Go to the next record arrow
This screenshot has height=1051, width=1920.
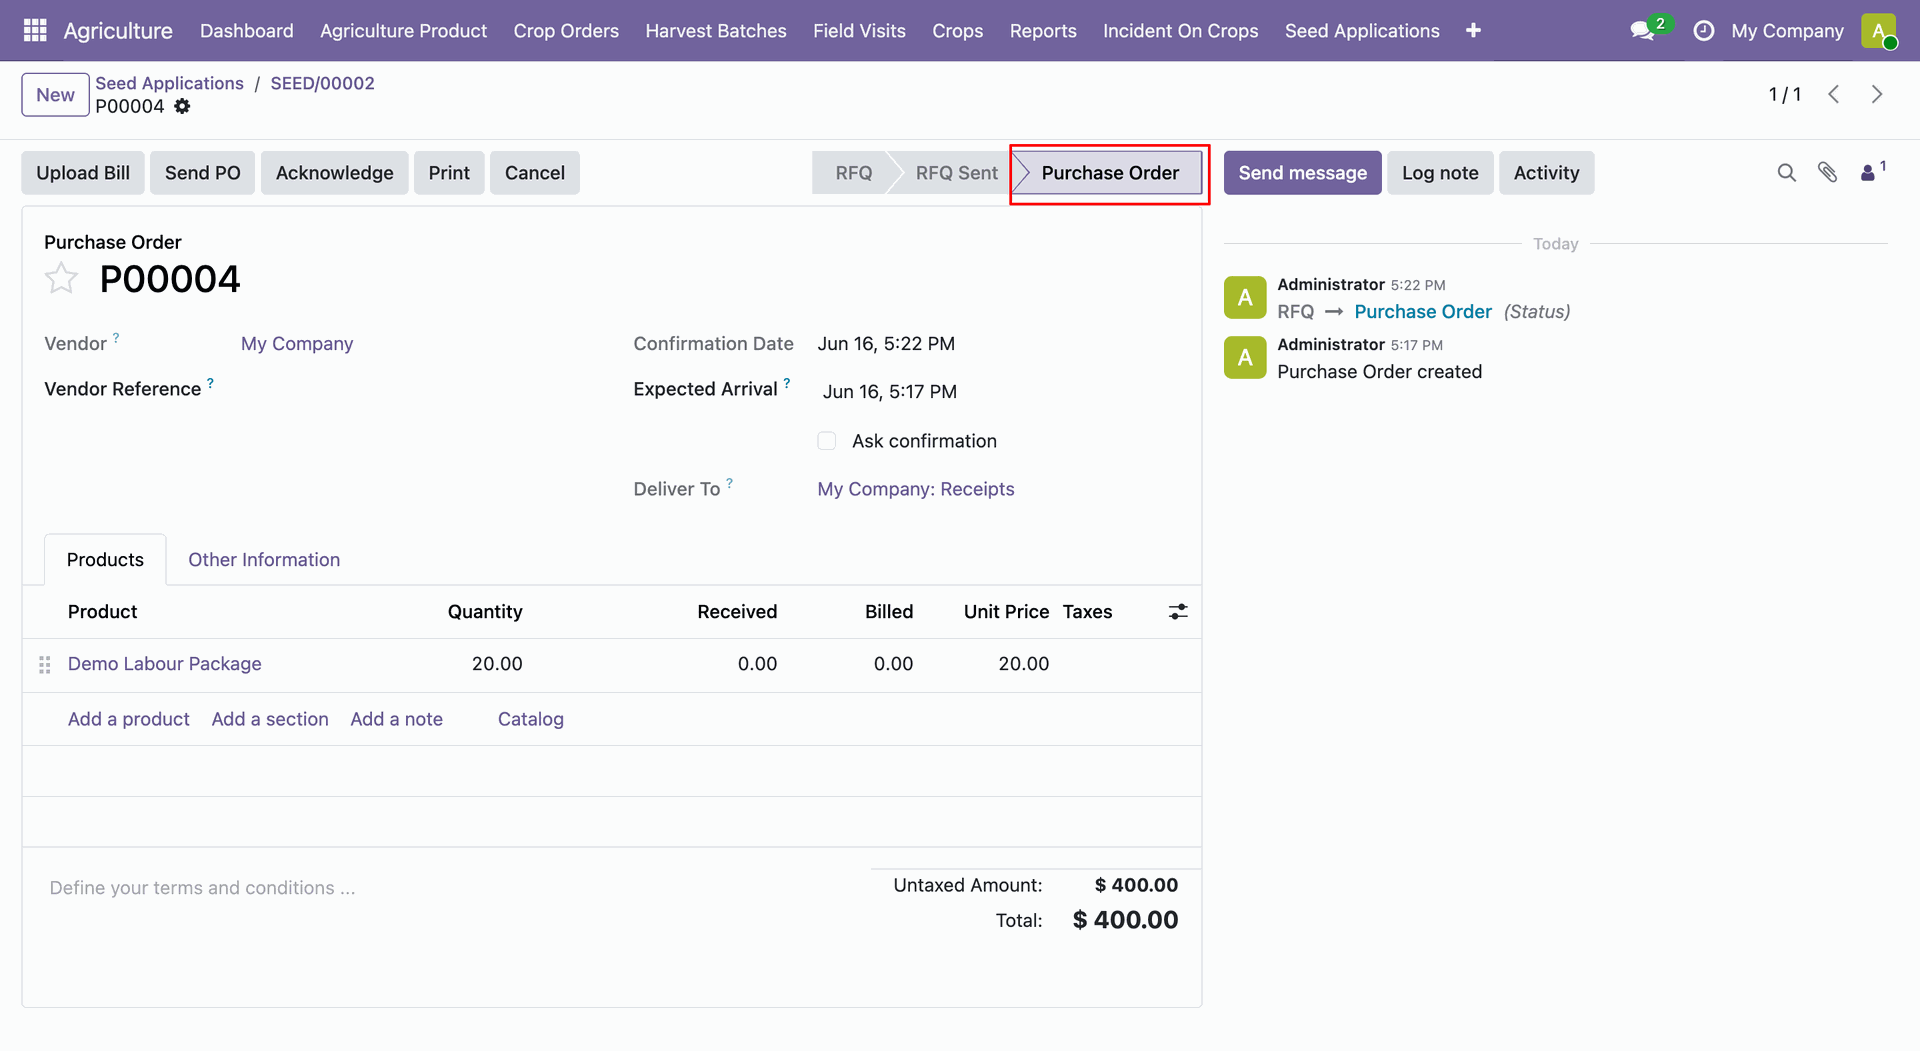1877,94
